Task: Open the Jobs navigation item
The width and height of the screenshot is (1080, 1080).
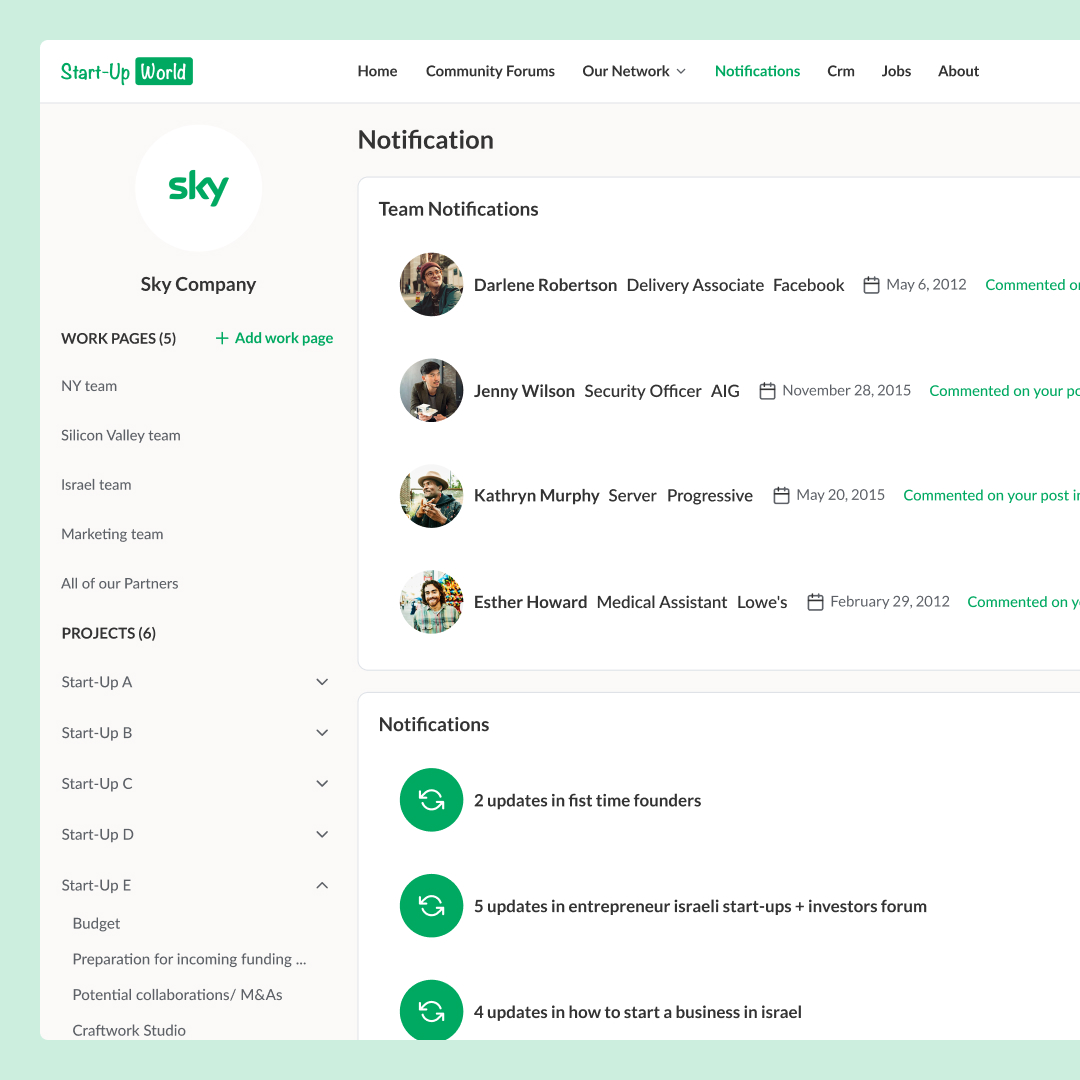Action: click(896, 71)
